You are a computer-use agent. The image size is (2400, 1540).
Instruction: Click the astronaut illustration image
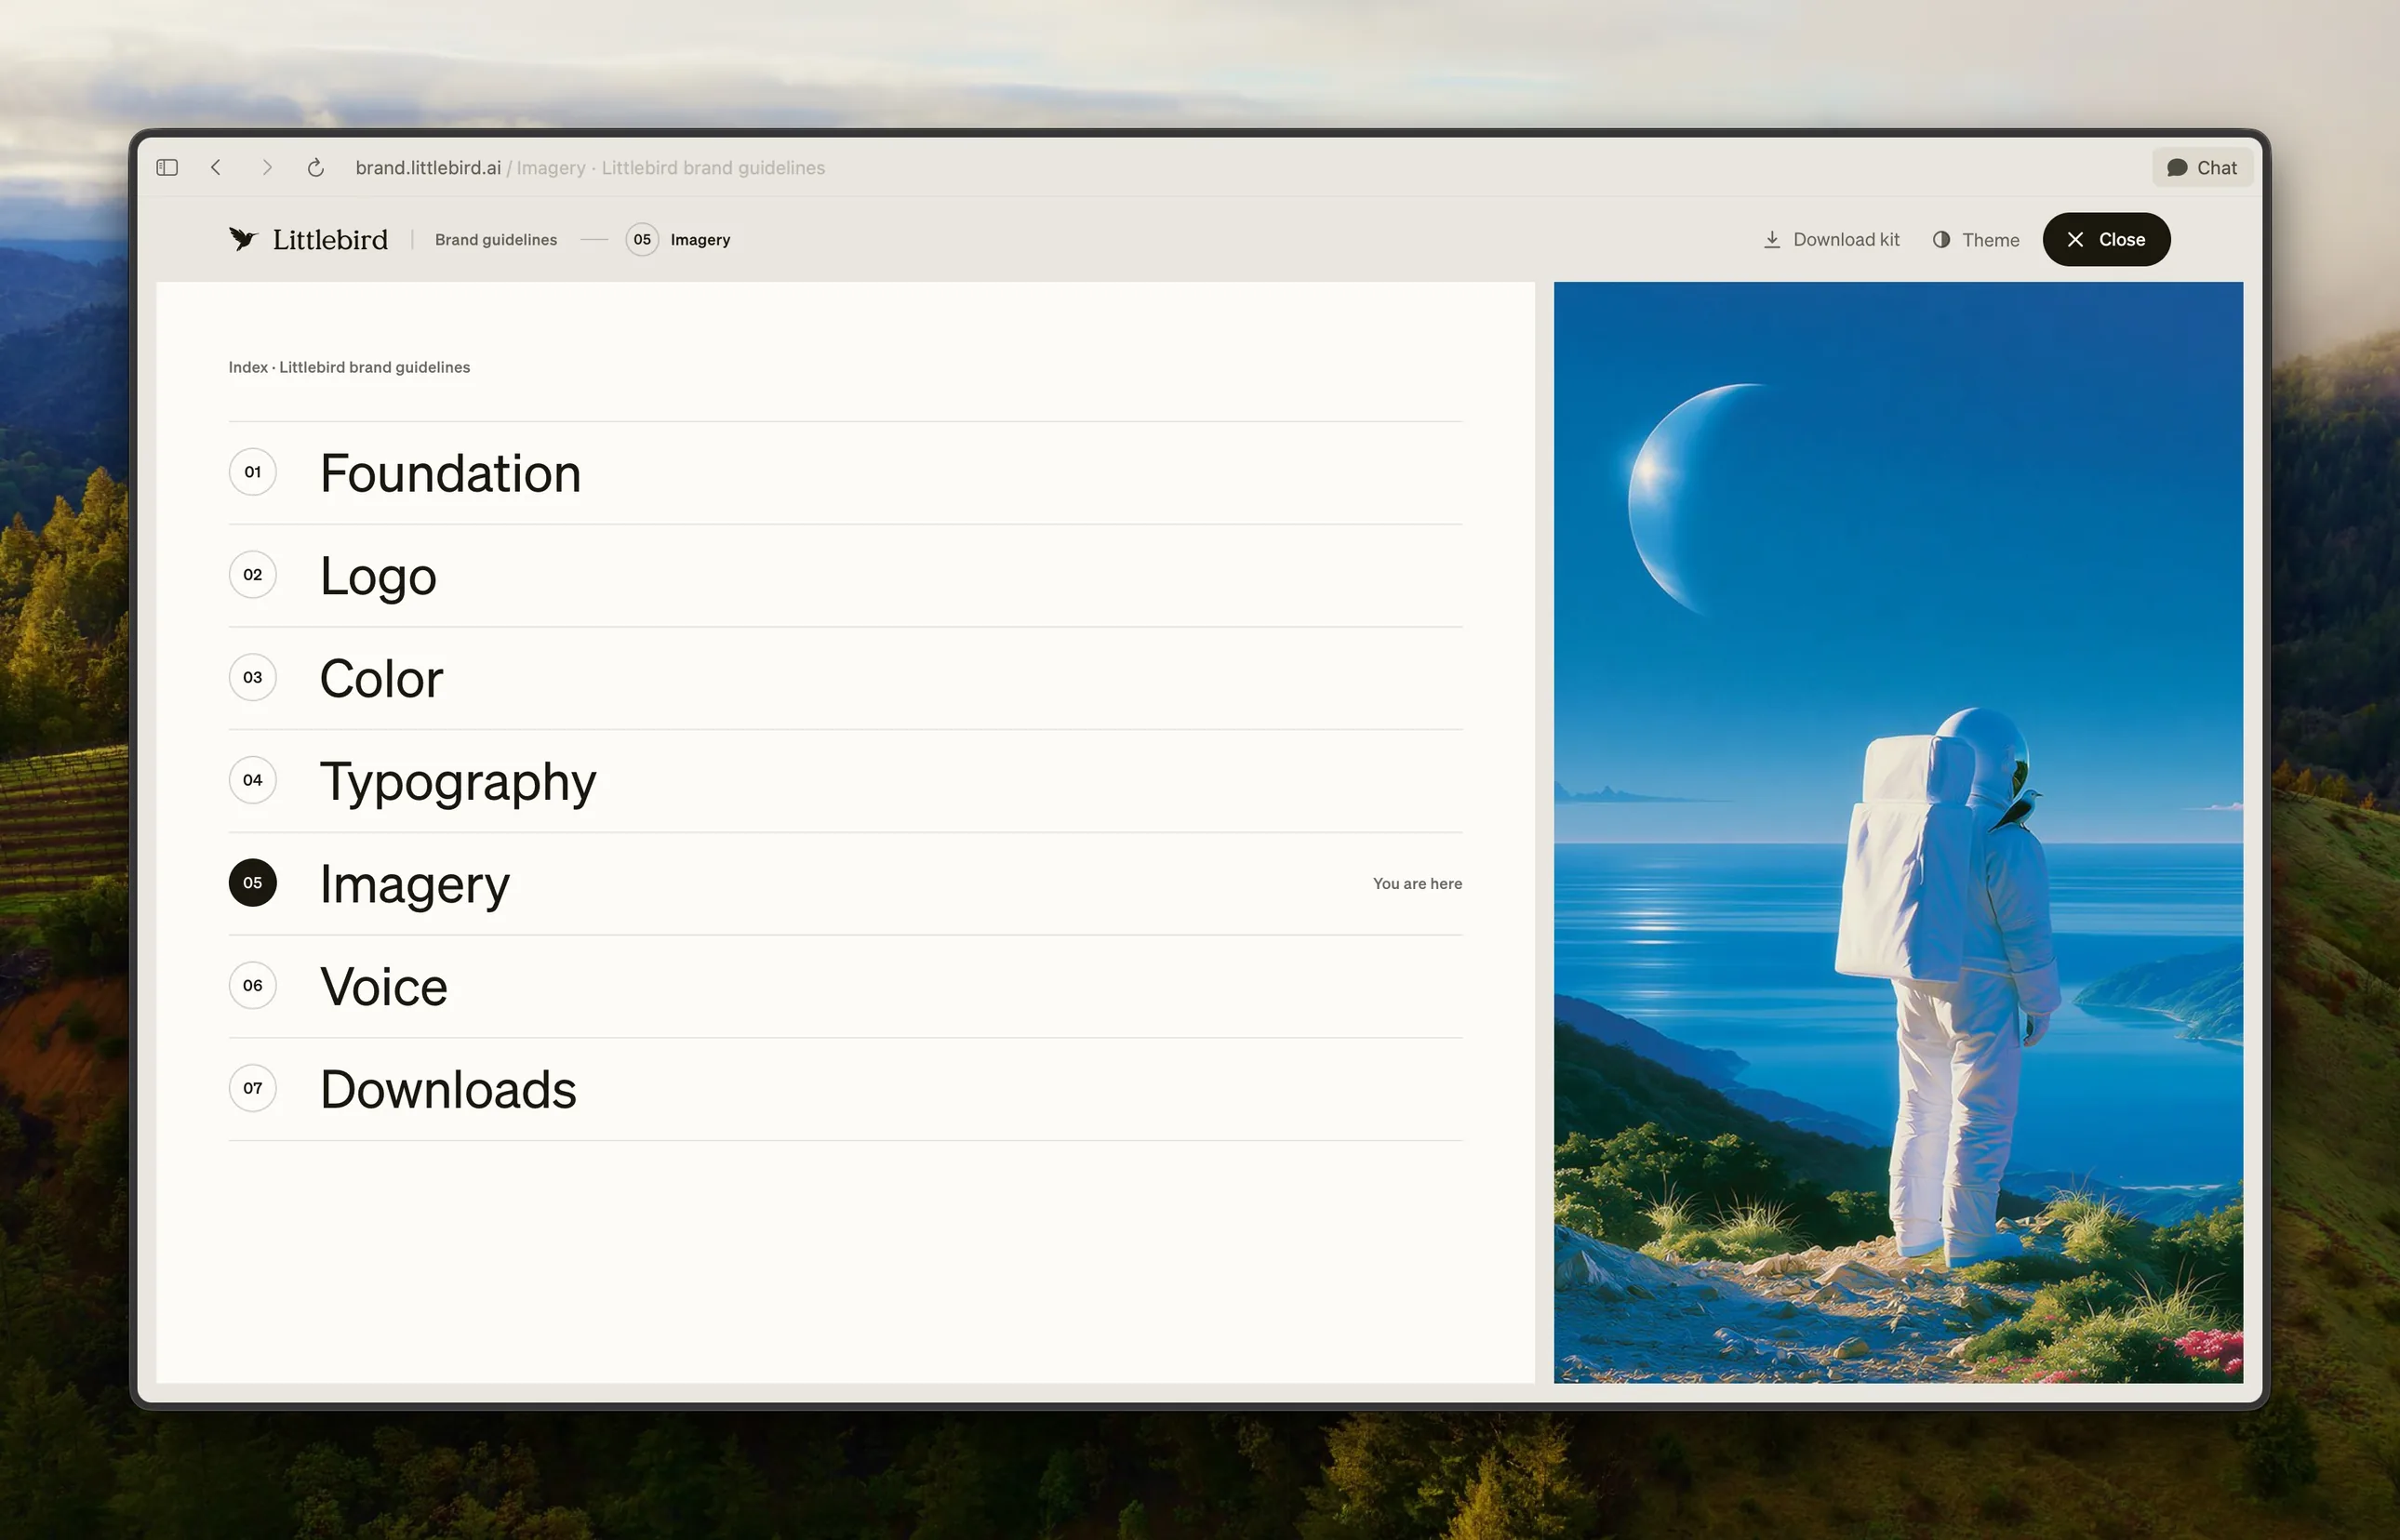click(1898, 833)
